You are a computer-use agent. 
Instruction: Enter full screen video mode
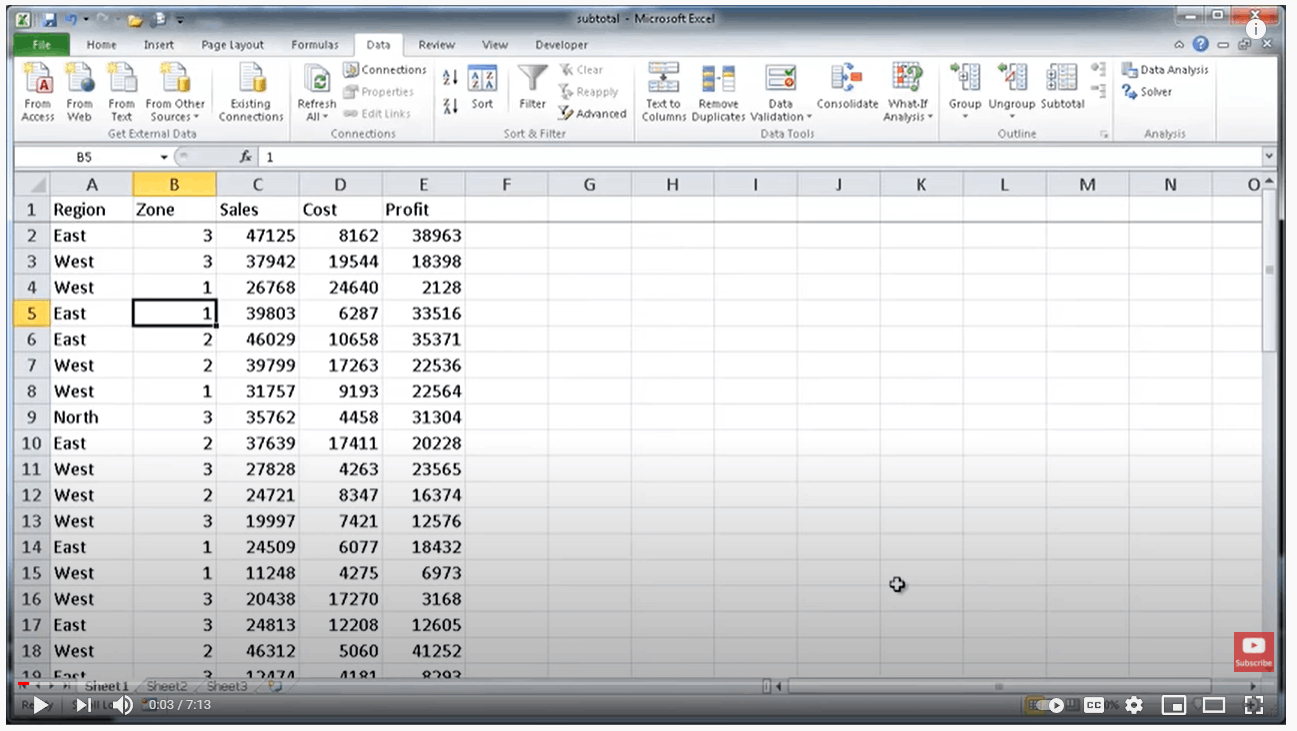click(x=1253, y=705)
